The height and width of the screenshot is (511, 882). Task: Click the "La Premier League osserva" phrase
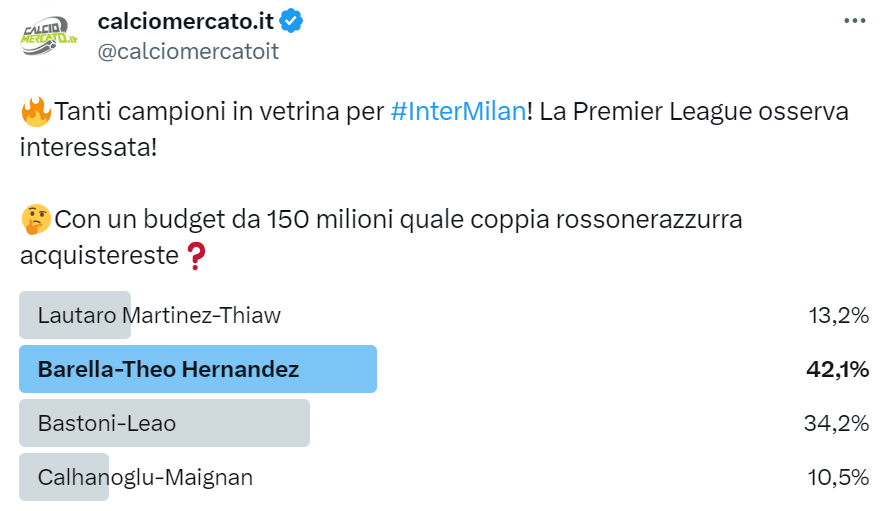click(x=691, y=111)
